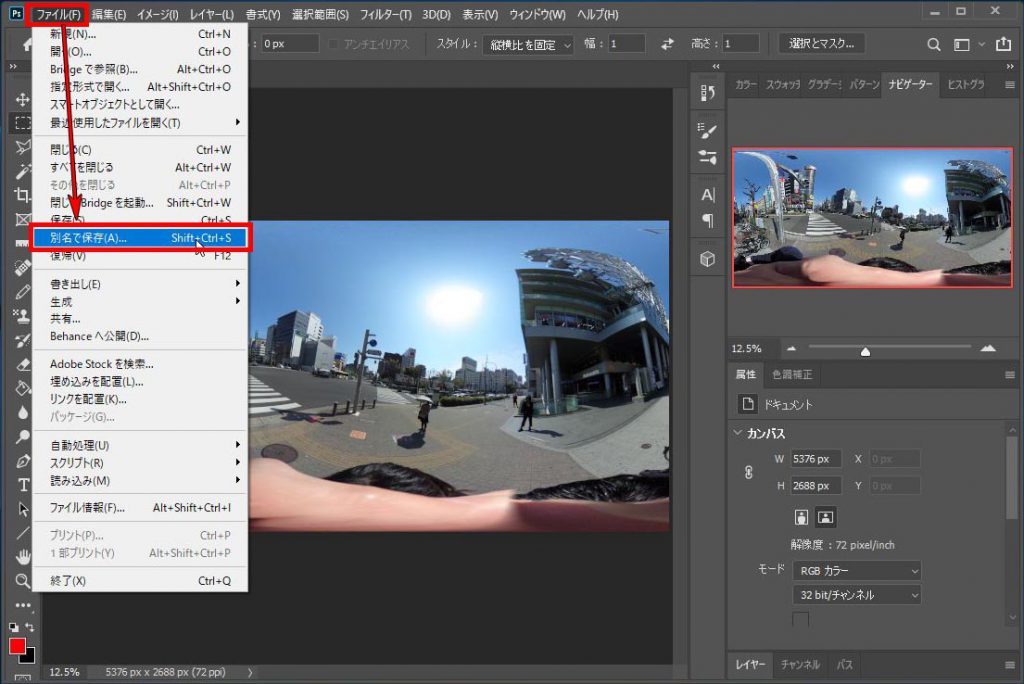The height and width of the screenshot is (684, 1024).
Task: Select the Pen tool
Action: coord(22,461)
